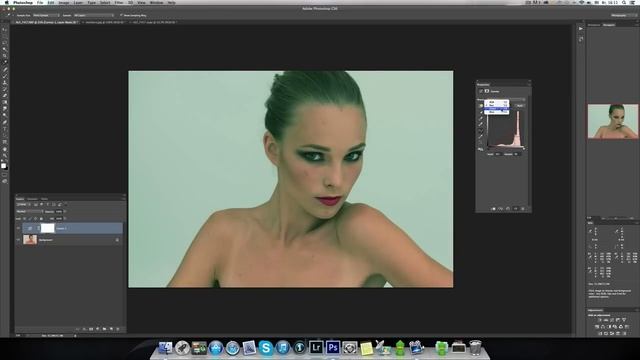Toggle layer filtering switch
Screen dimensions: 640x360
click(66, 204)
